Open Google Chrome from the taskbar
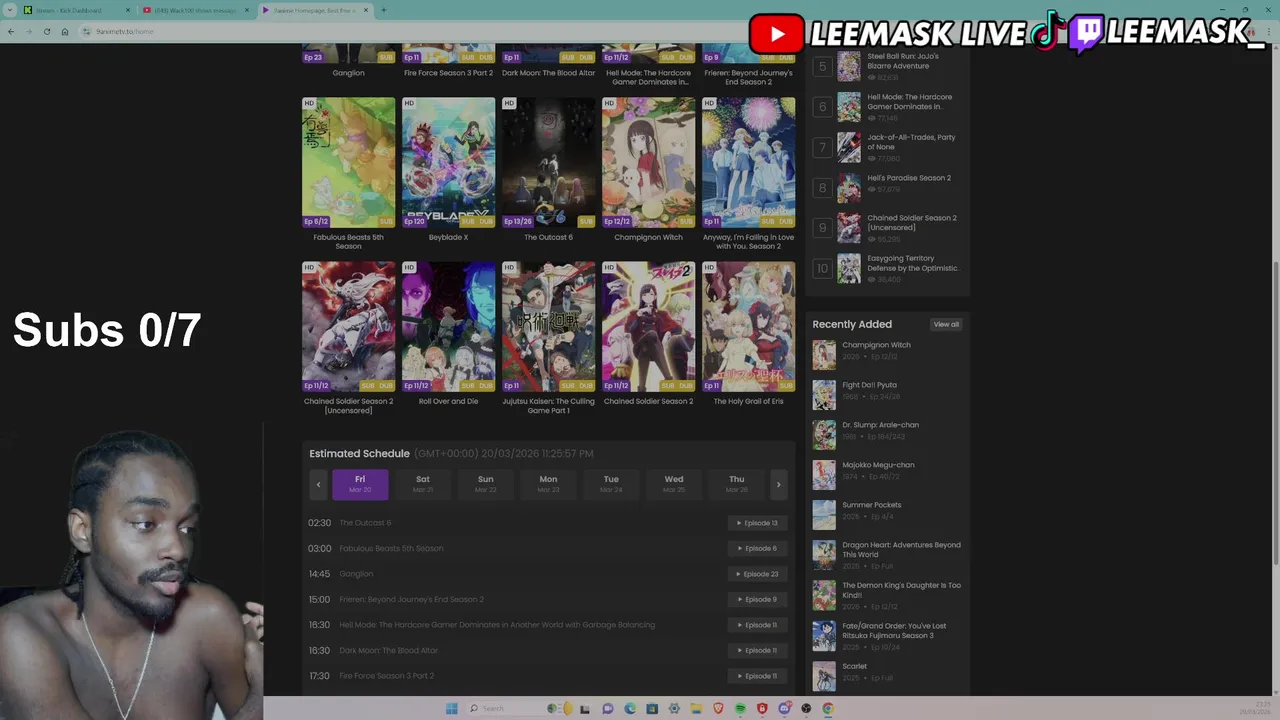The height and width of the screenshot is (720, 1280). click(828, 708)
